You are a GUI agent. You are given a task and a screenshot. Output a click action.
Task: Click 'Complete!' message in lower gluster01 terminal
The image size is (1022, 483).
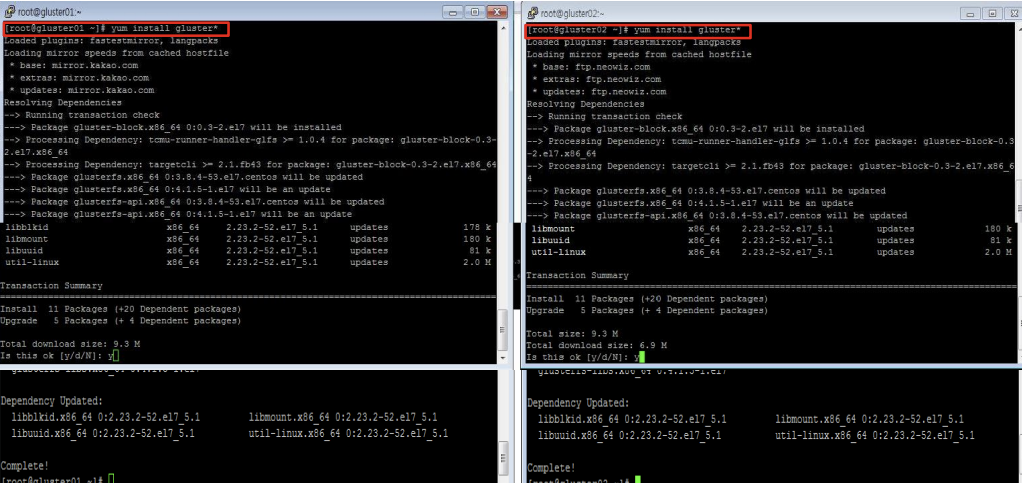[x=24, y=466]
